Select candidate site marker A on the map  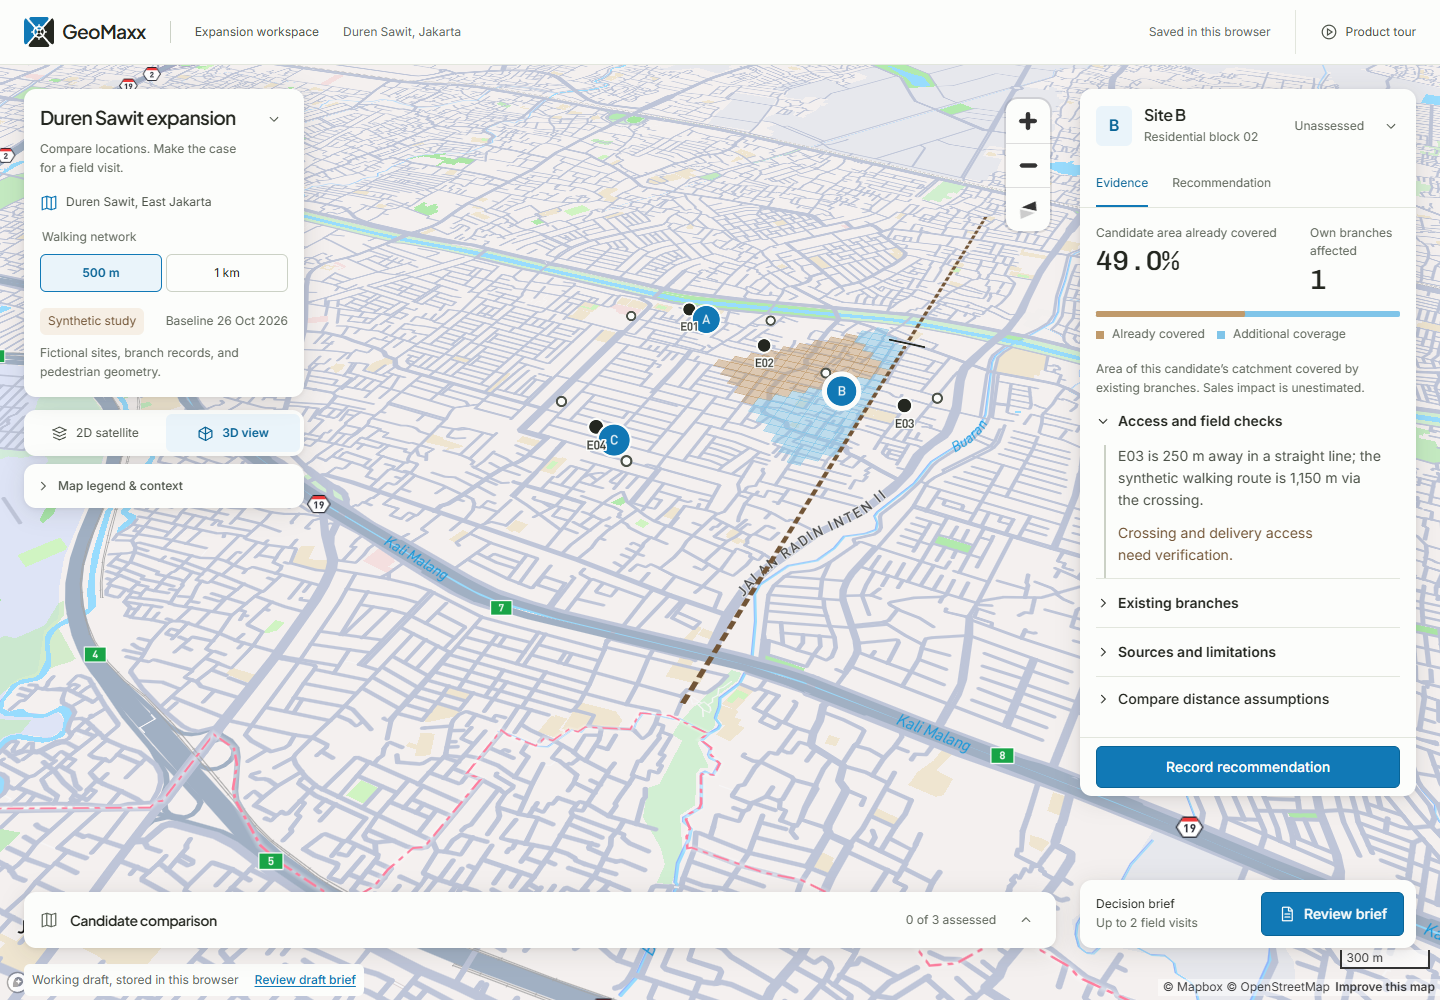706,320
